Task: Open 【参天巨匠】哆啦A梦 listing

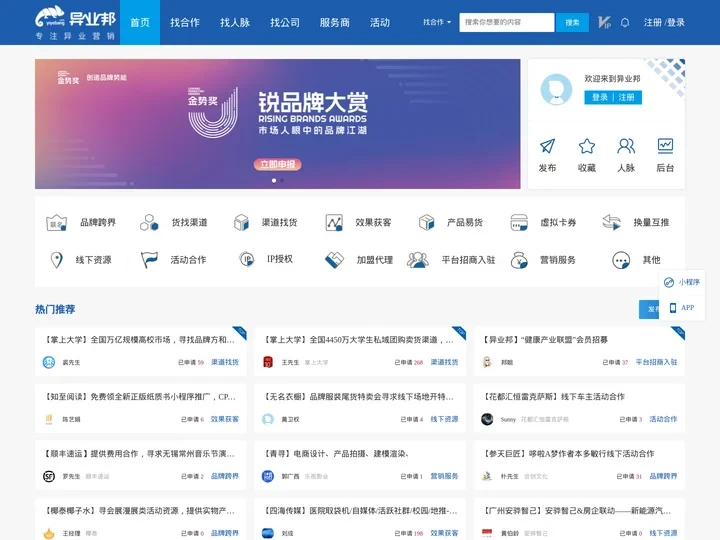Action: pos(568,454)
